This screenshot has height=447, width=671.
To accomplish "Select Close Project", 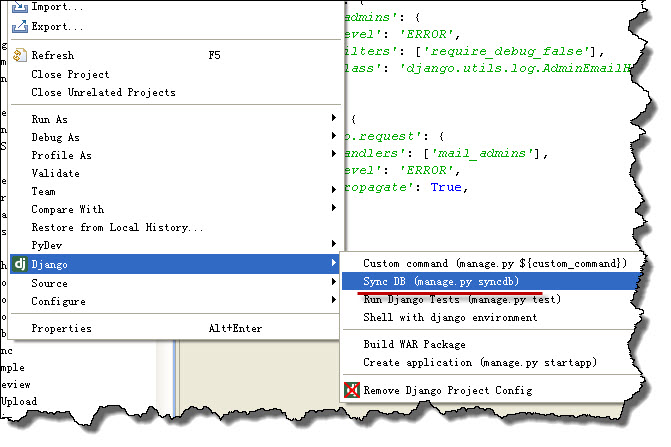I will tap(175, 74).
